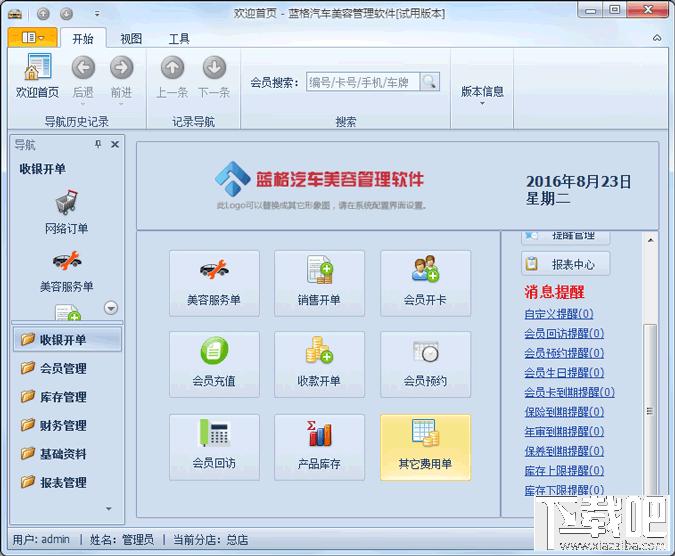Open 保养到期提醒(0) link
675x556 pixels.
564,451
